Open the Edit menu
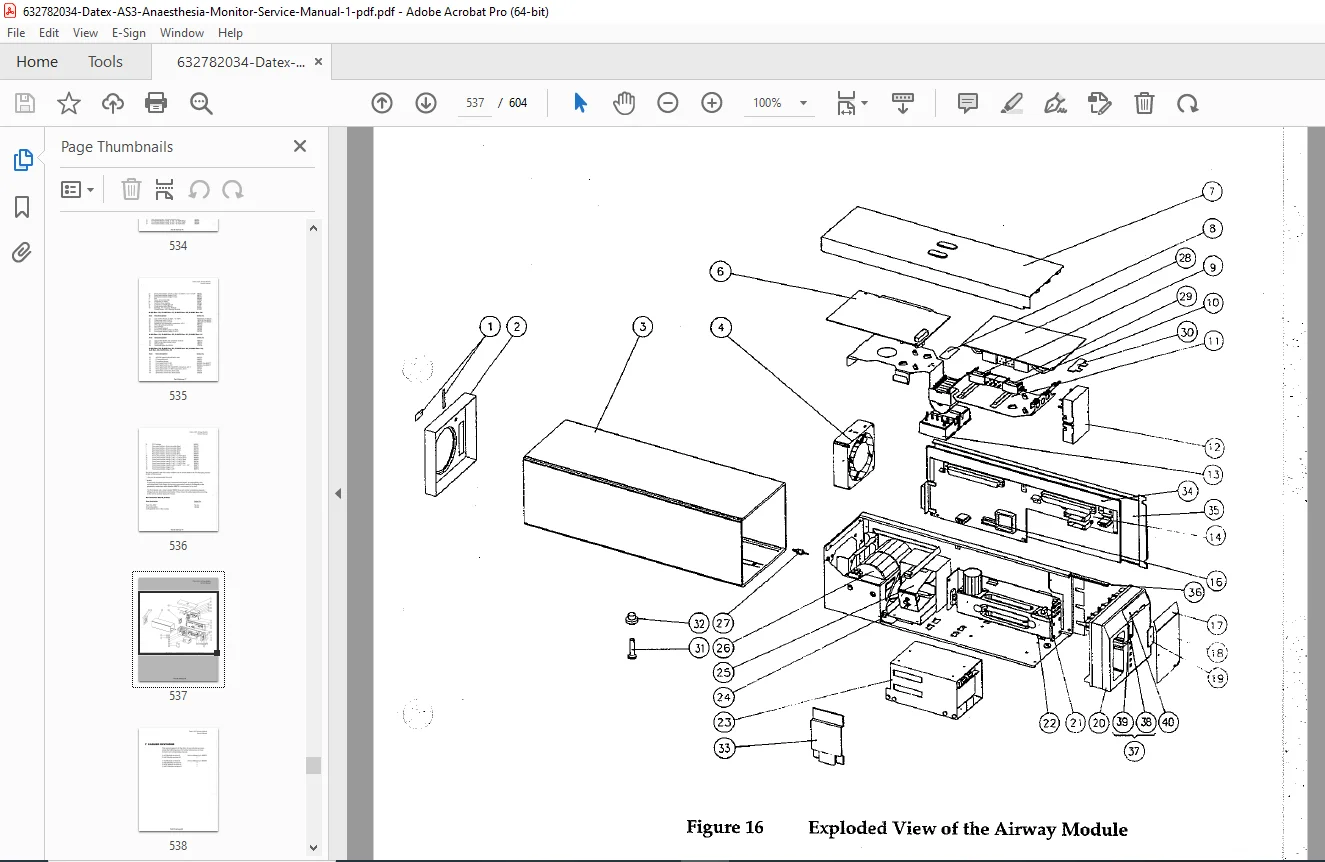 49,33
